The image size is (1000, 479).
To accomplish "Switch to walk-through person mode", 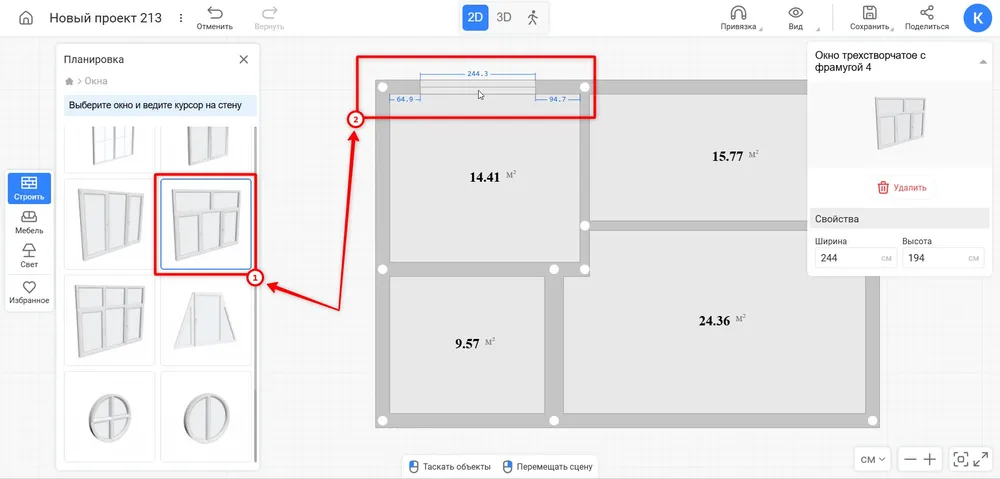I will tap(532, 17).
